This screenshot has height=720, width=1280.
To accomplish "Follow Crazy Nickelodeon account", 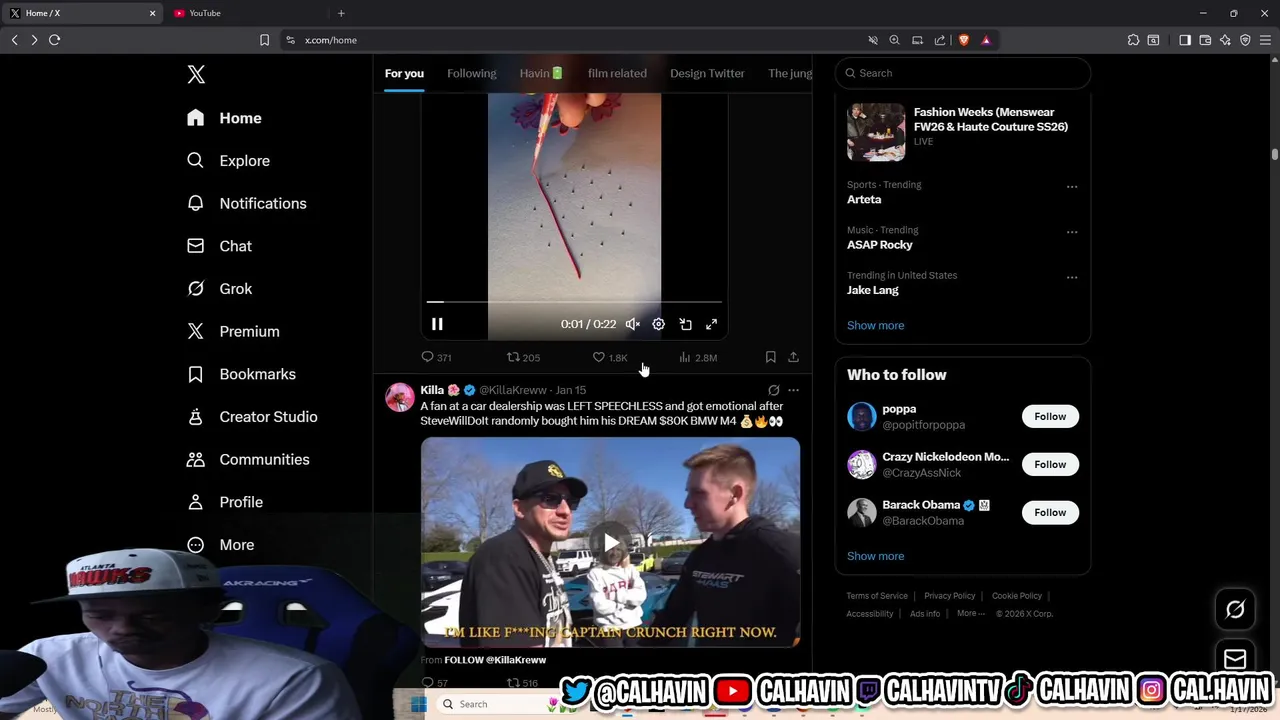I will point(1050,464).
